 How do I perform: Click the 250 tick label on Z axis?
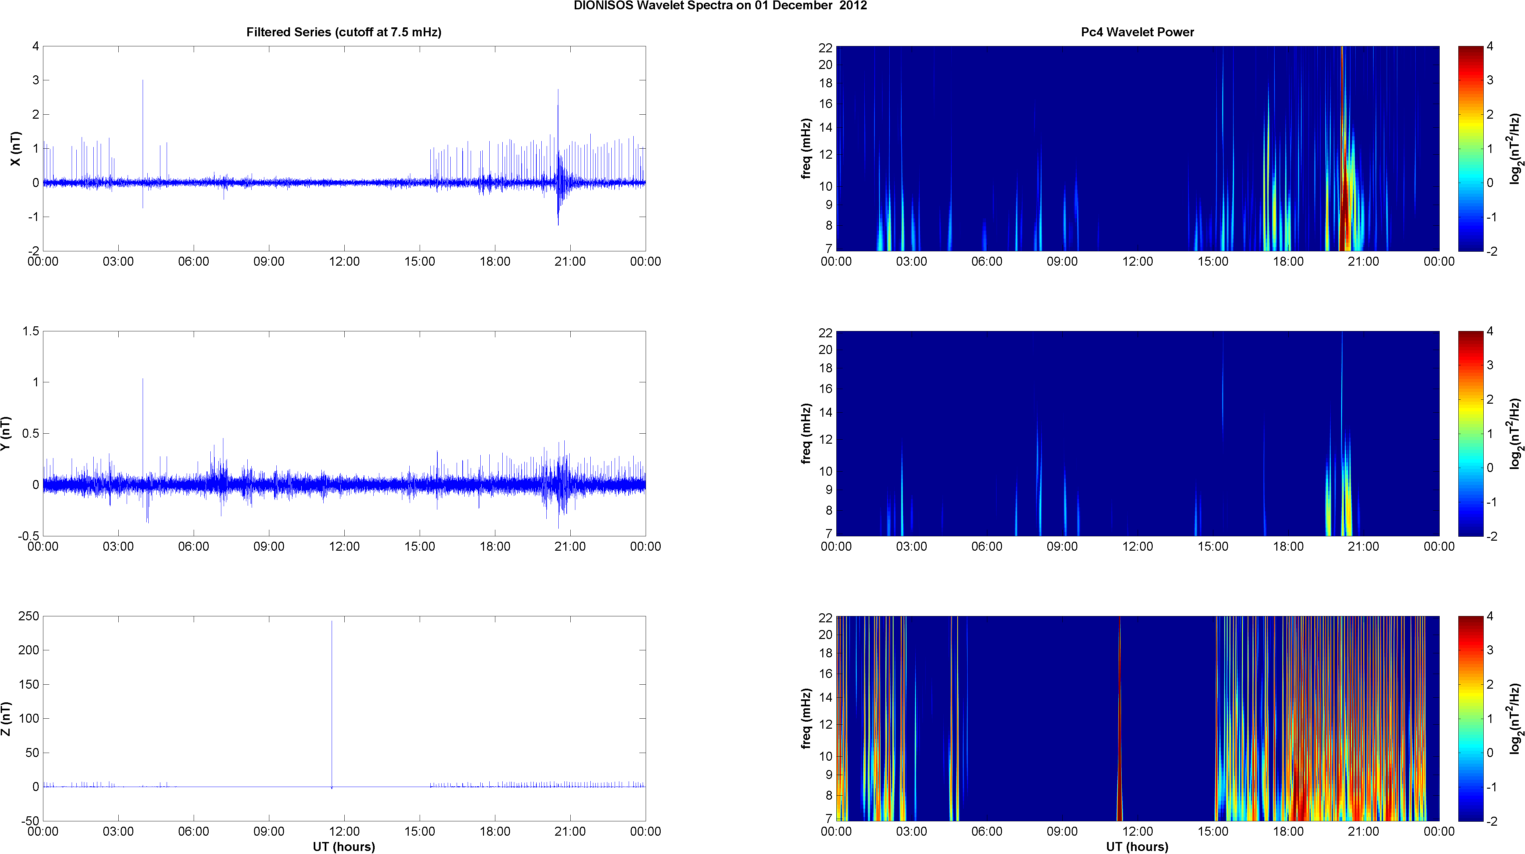(28, 617)
